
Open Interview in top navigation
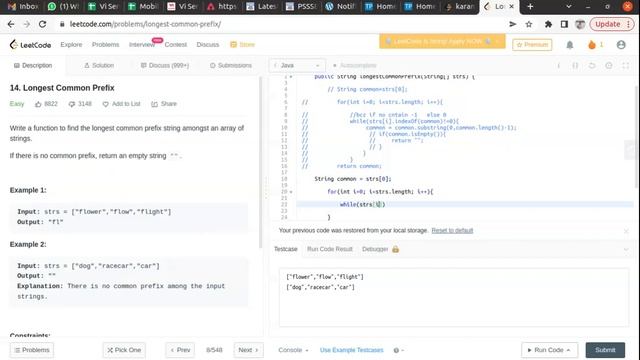[142, 44]
